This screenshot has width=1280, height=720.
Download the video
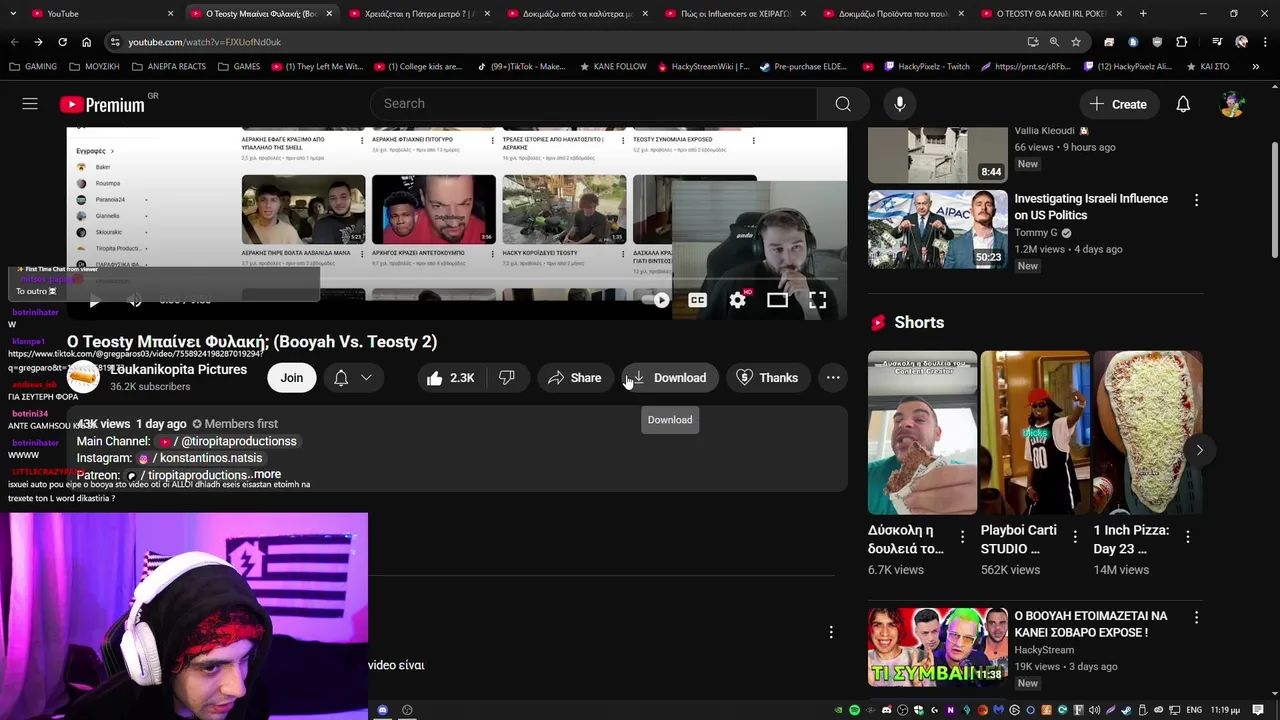coord(669,378)
